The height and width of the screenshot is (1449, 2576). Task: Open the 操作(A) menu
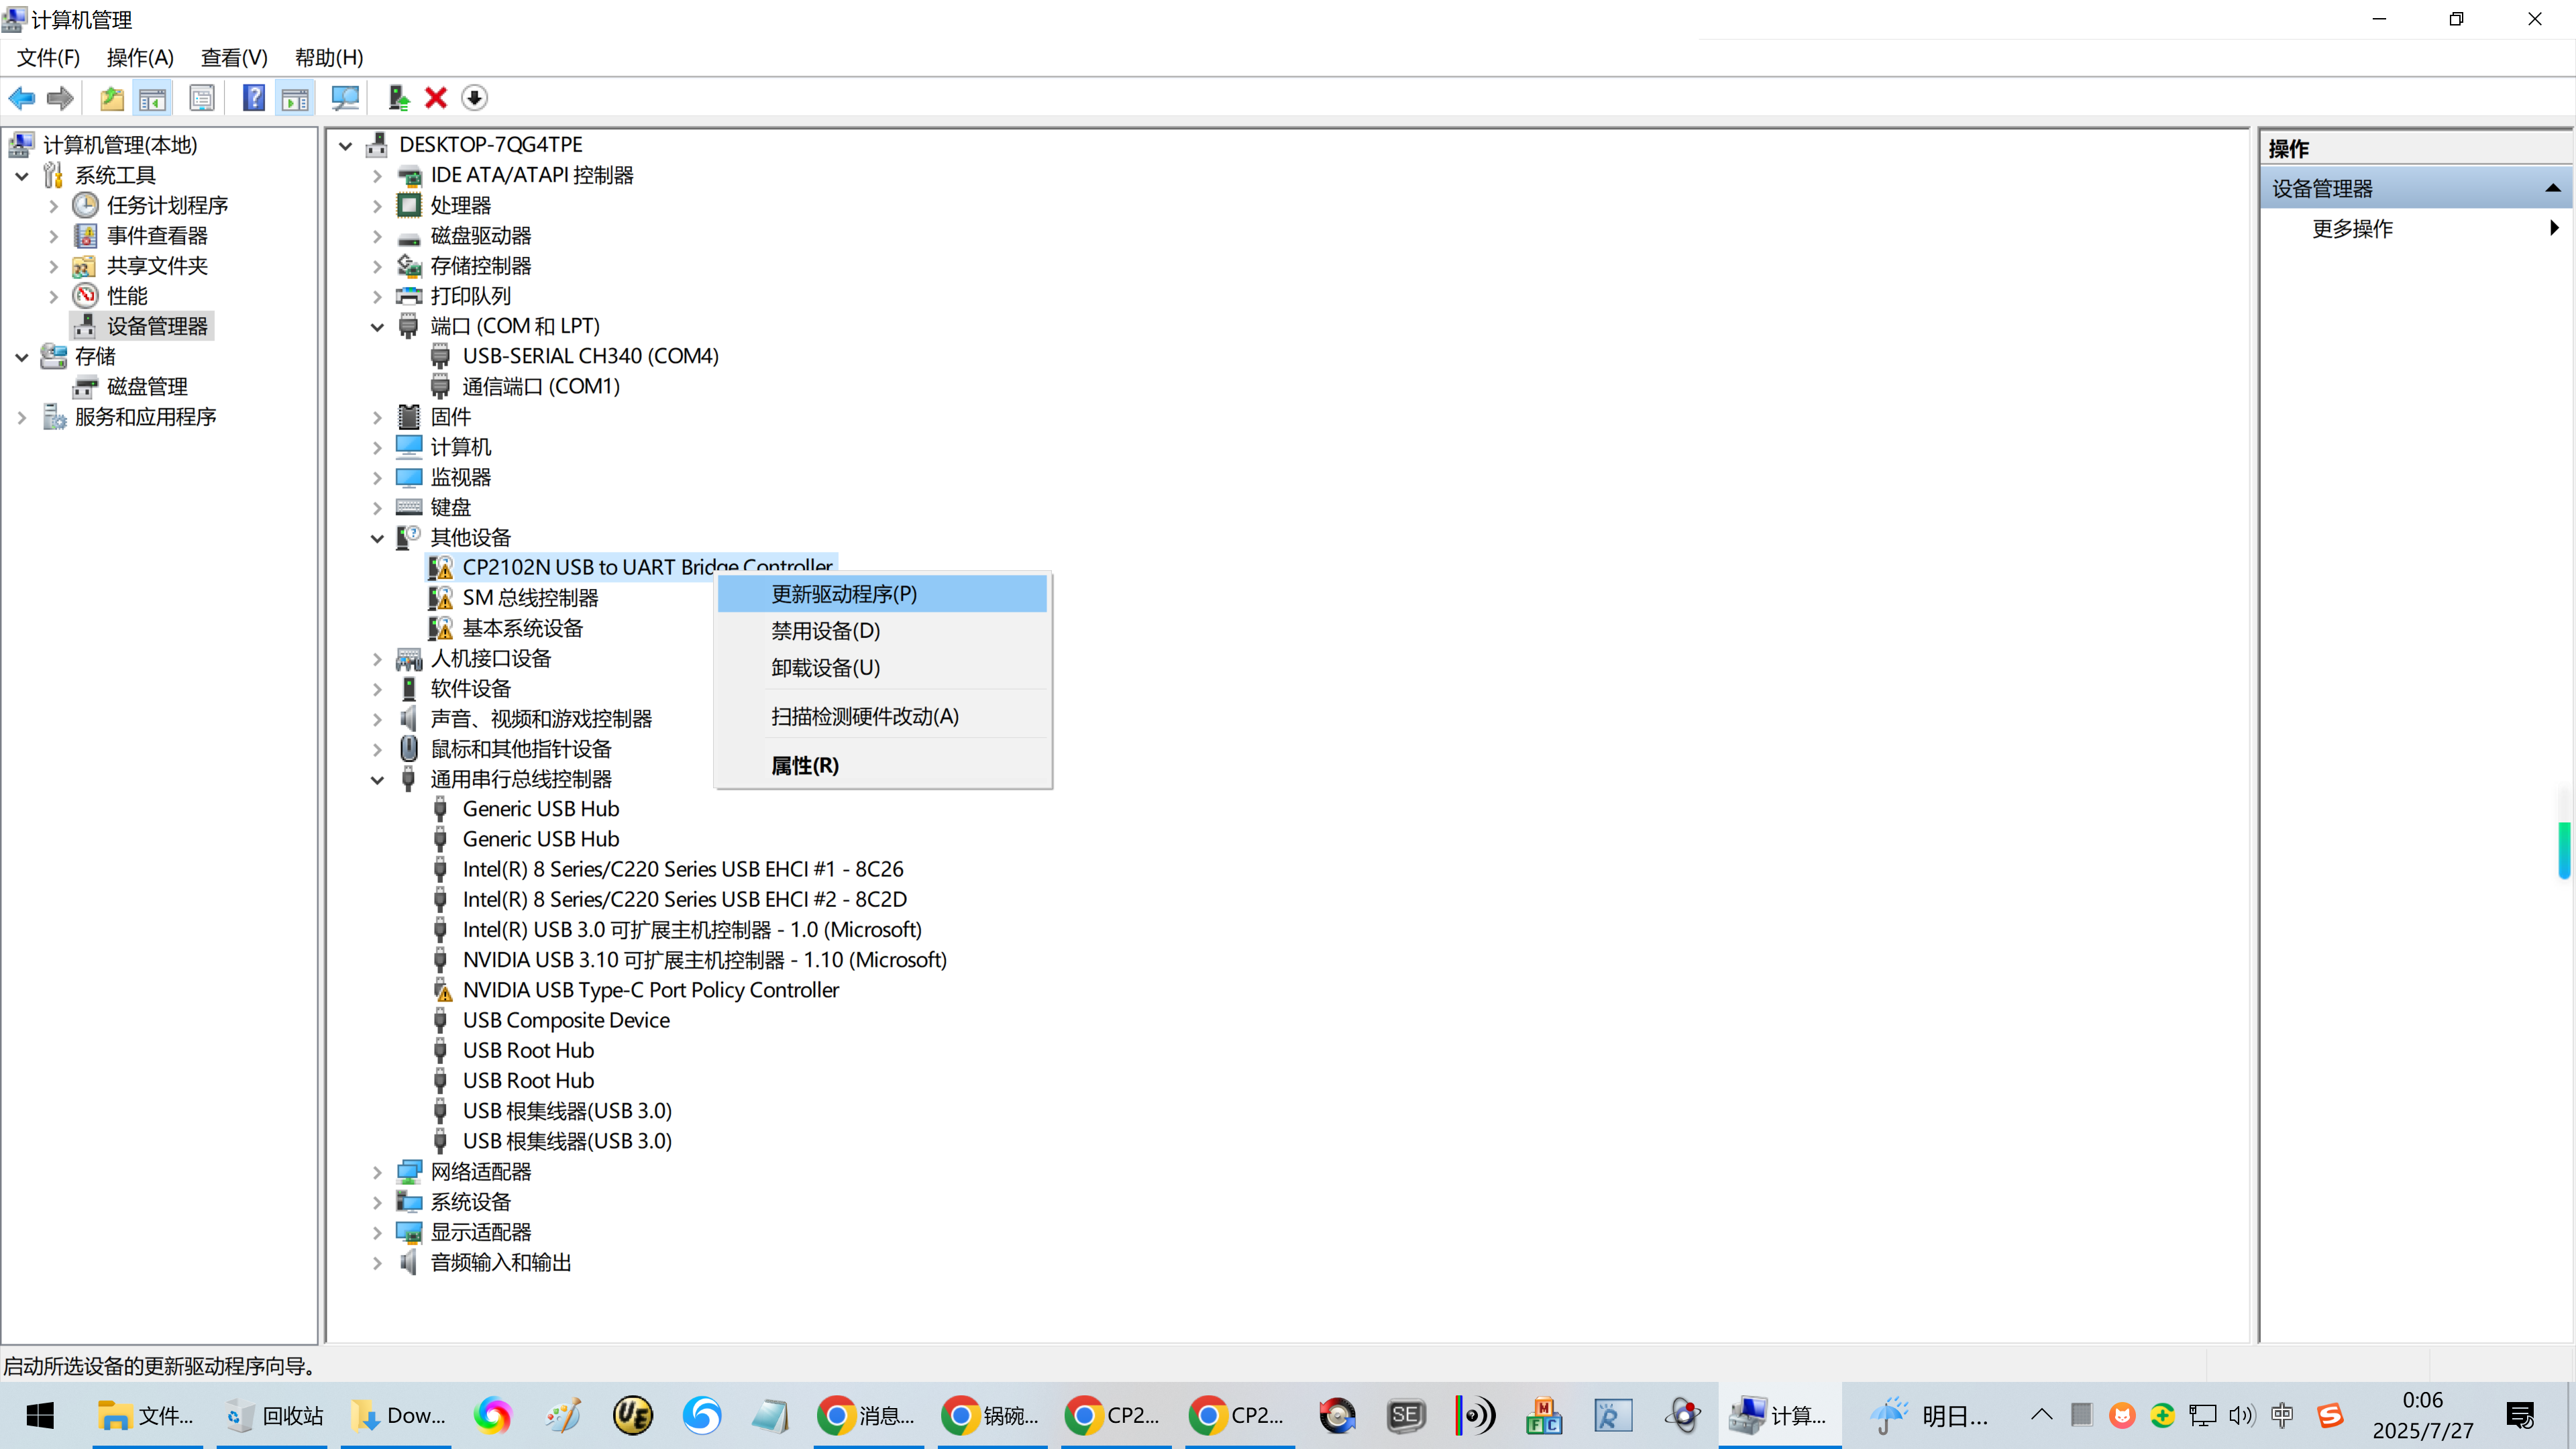(x=140, y=58)
